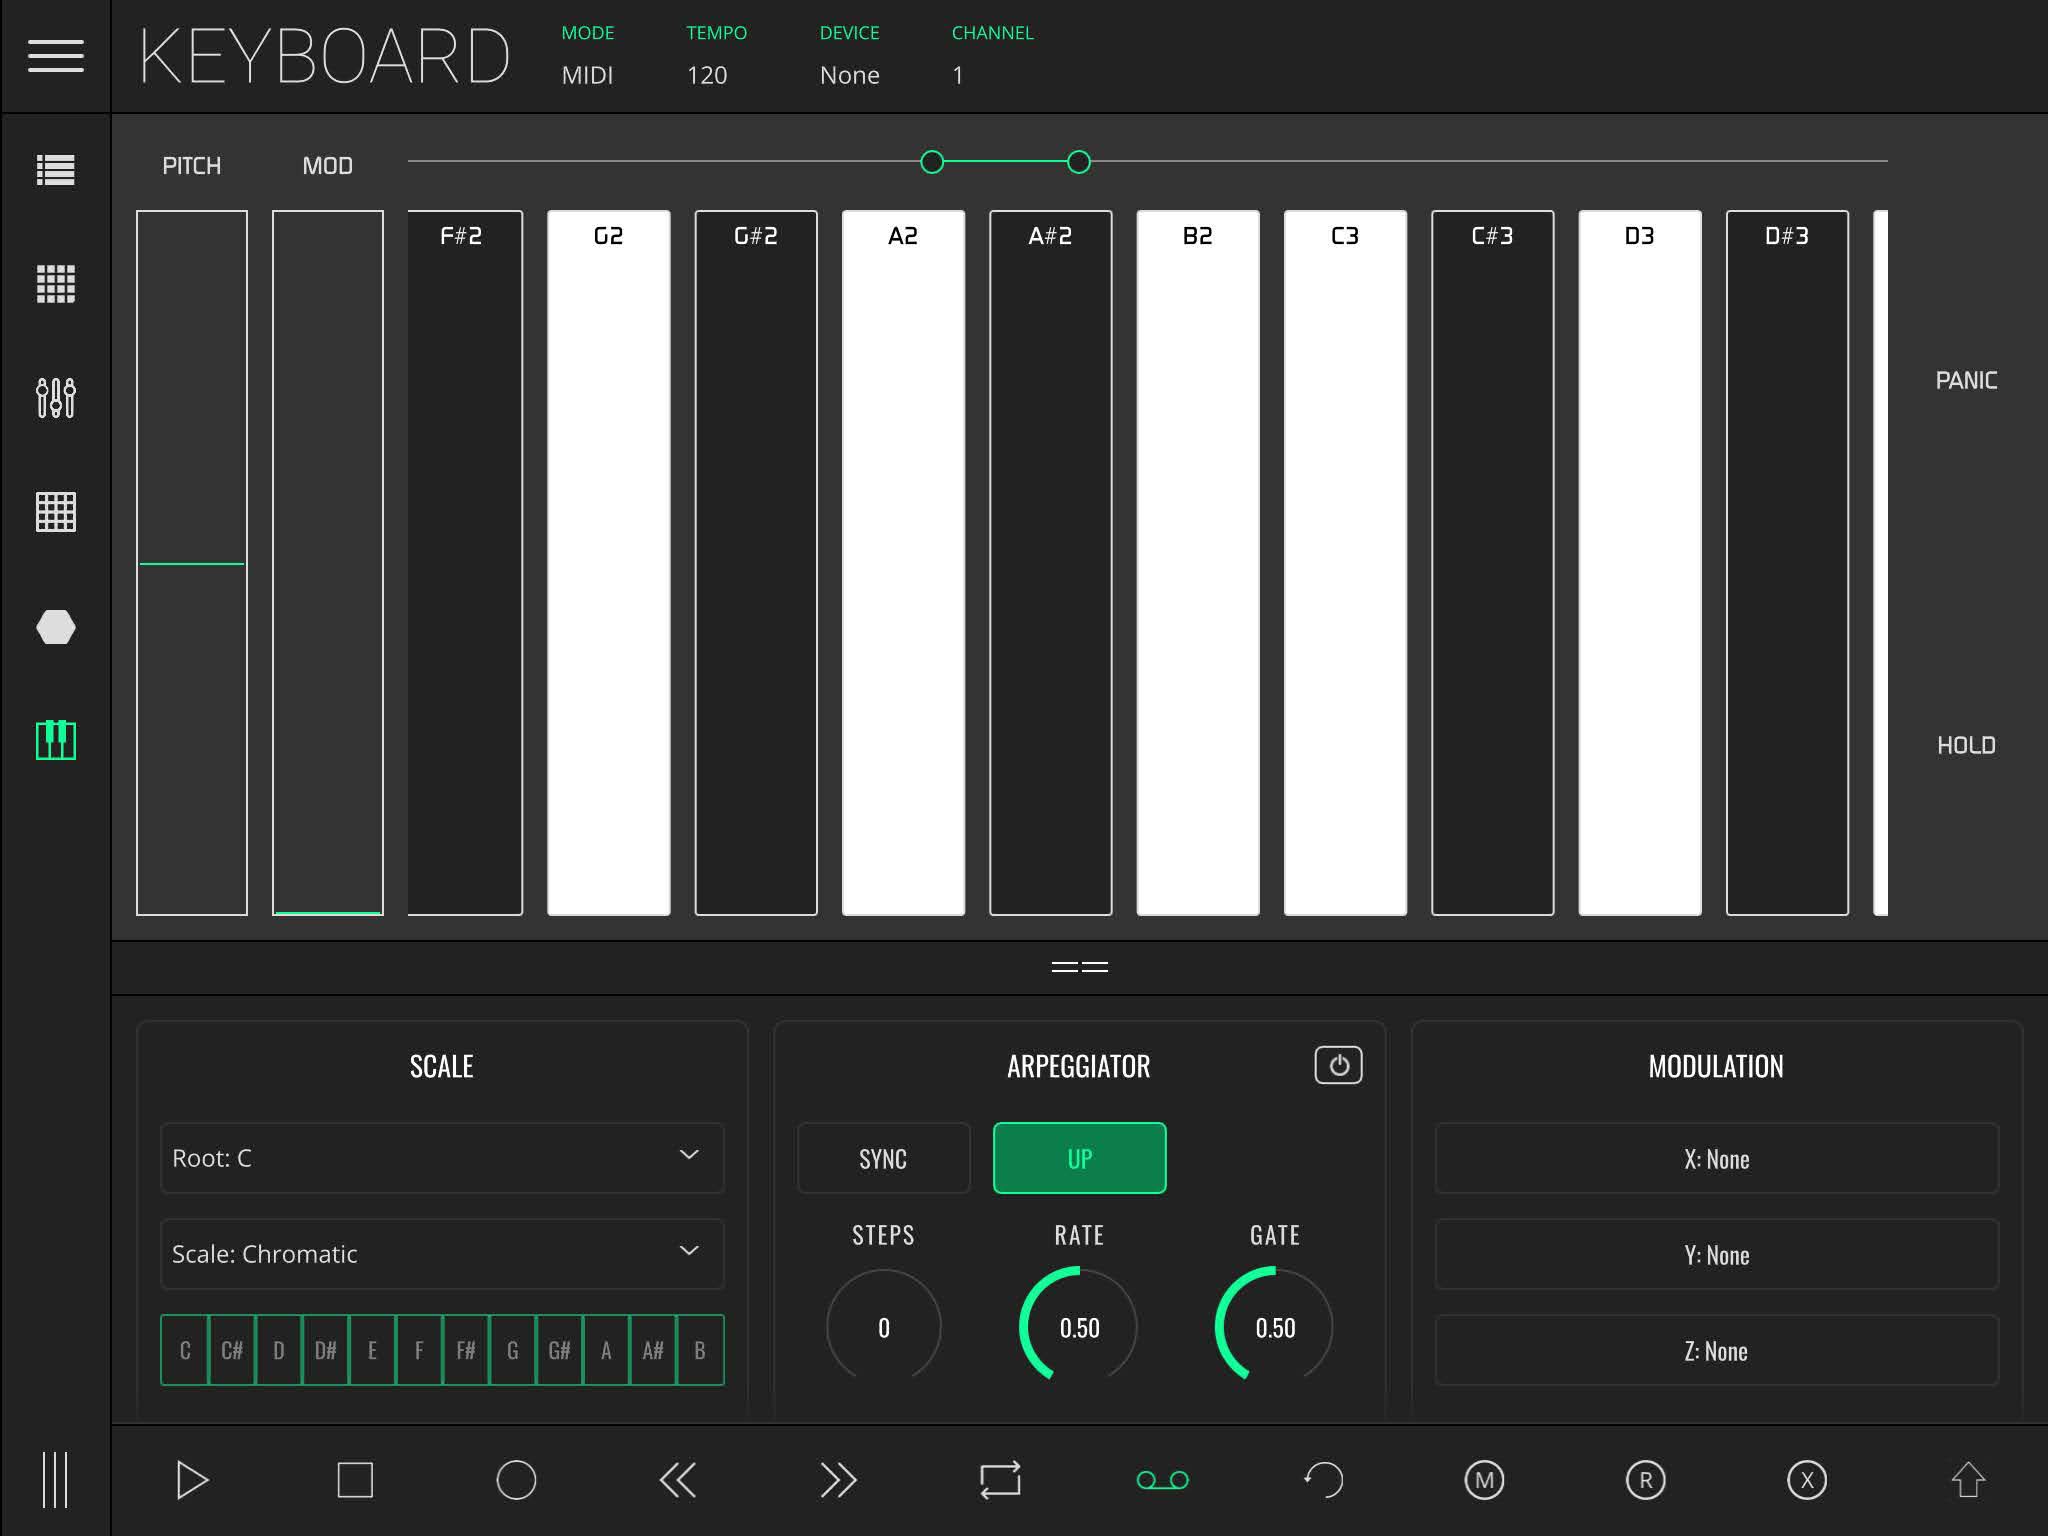
Task: Play the B2 key
Action: [x=1197, y=563]
